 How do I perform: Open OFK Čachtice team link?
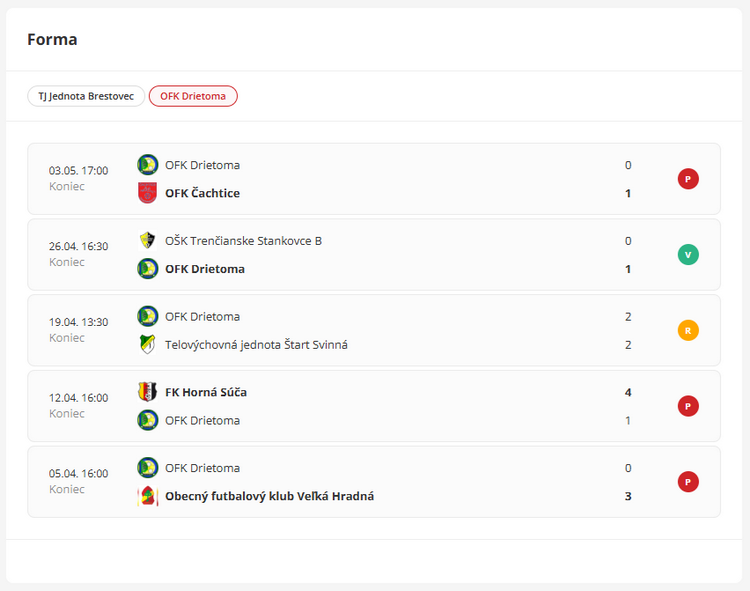(x=202, y=193)
